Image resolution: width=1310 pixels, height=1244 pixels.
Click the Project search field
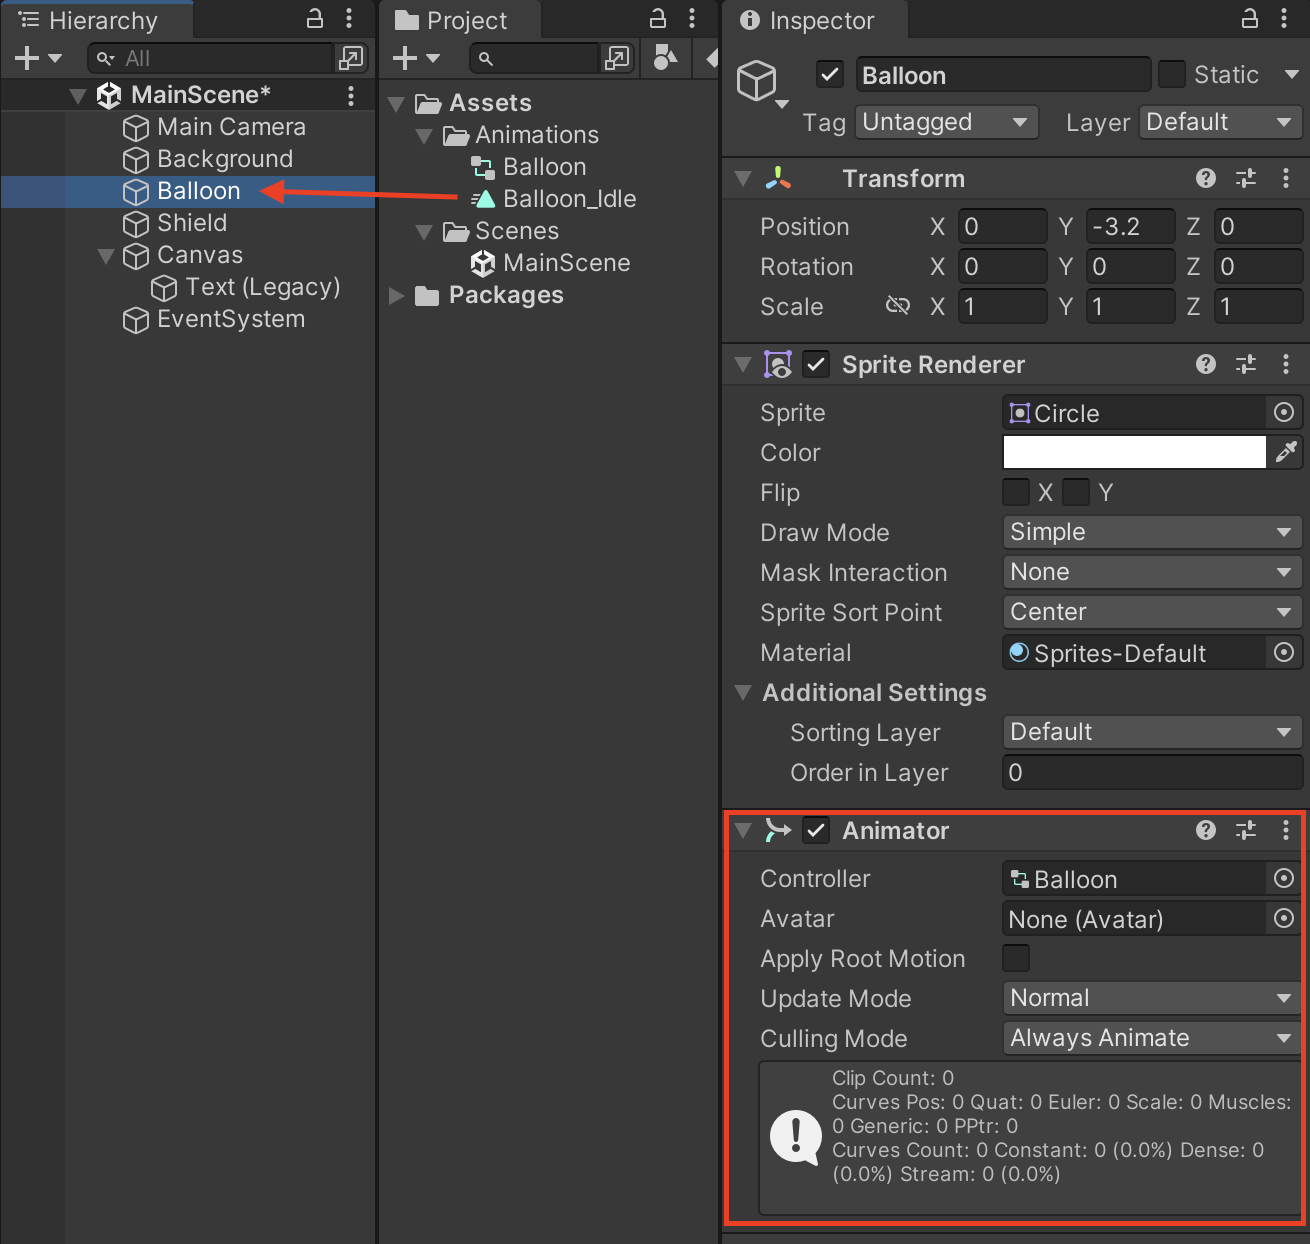coord(534,58)
